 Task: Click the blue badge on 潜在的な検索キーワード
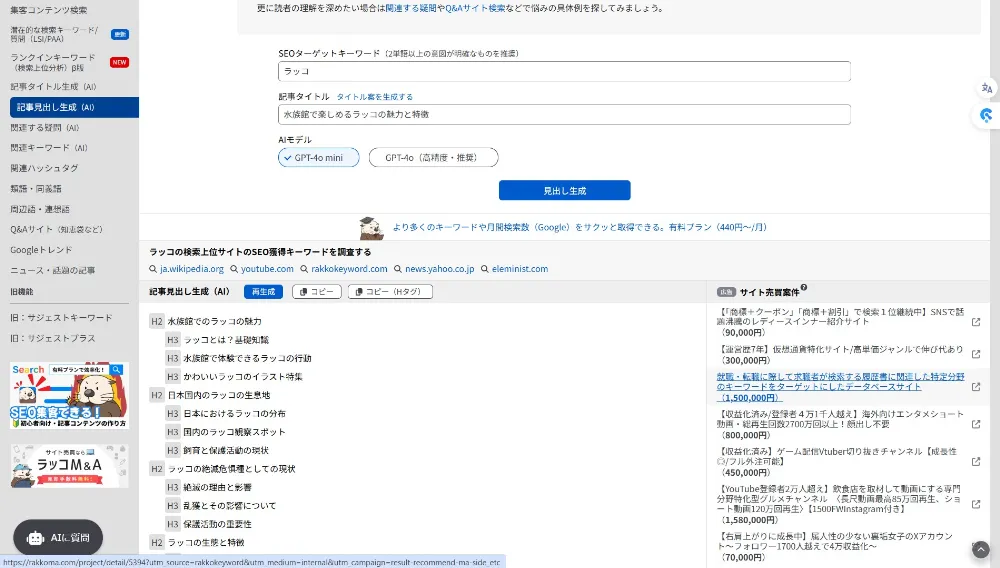pos(120,34)
